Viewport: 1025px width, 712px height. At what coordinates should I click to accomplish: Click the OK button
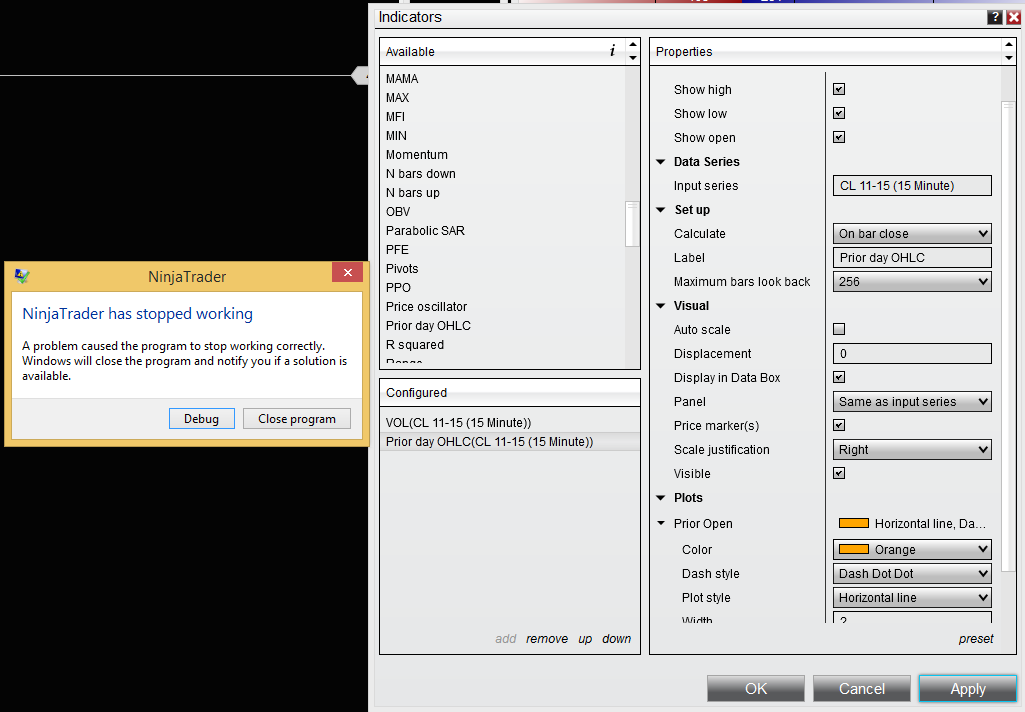click(x=756, y=688)
